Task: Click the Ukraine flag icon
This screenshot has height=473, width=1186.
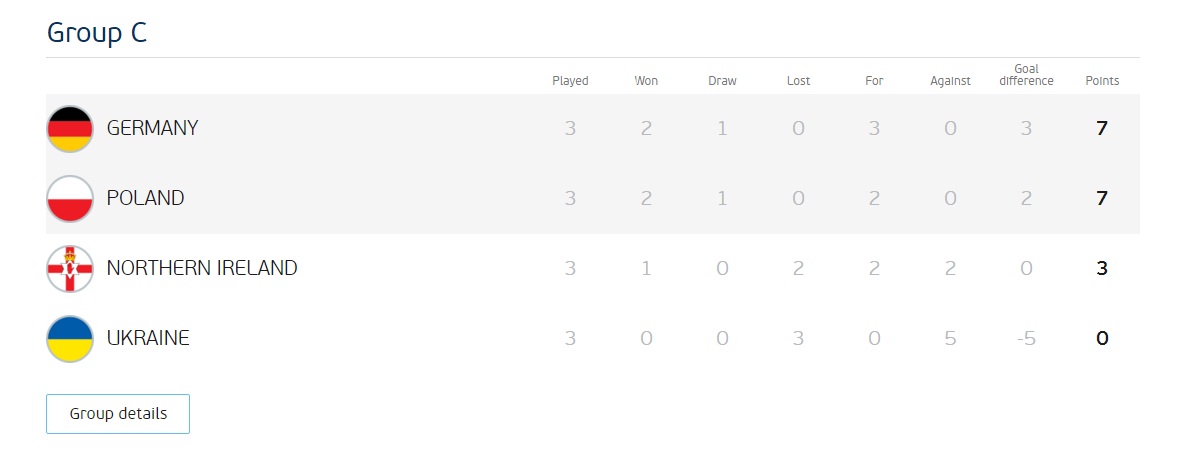Action: 70,338
